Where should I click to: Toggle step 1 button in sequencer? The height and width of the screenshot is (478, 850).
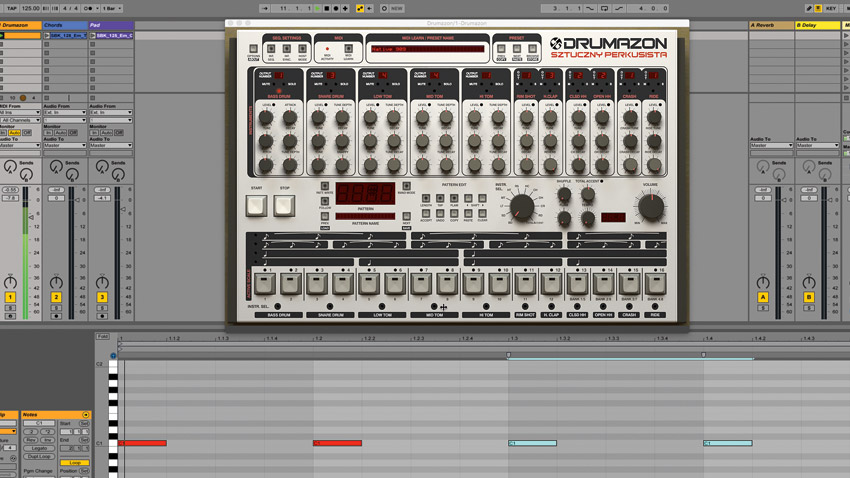pos(265,285)
